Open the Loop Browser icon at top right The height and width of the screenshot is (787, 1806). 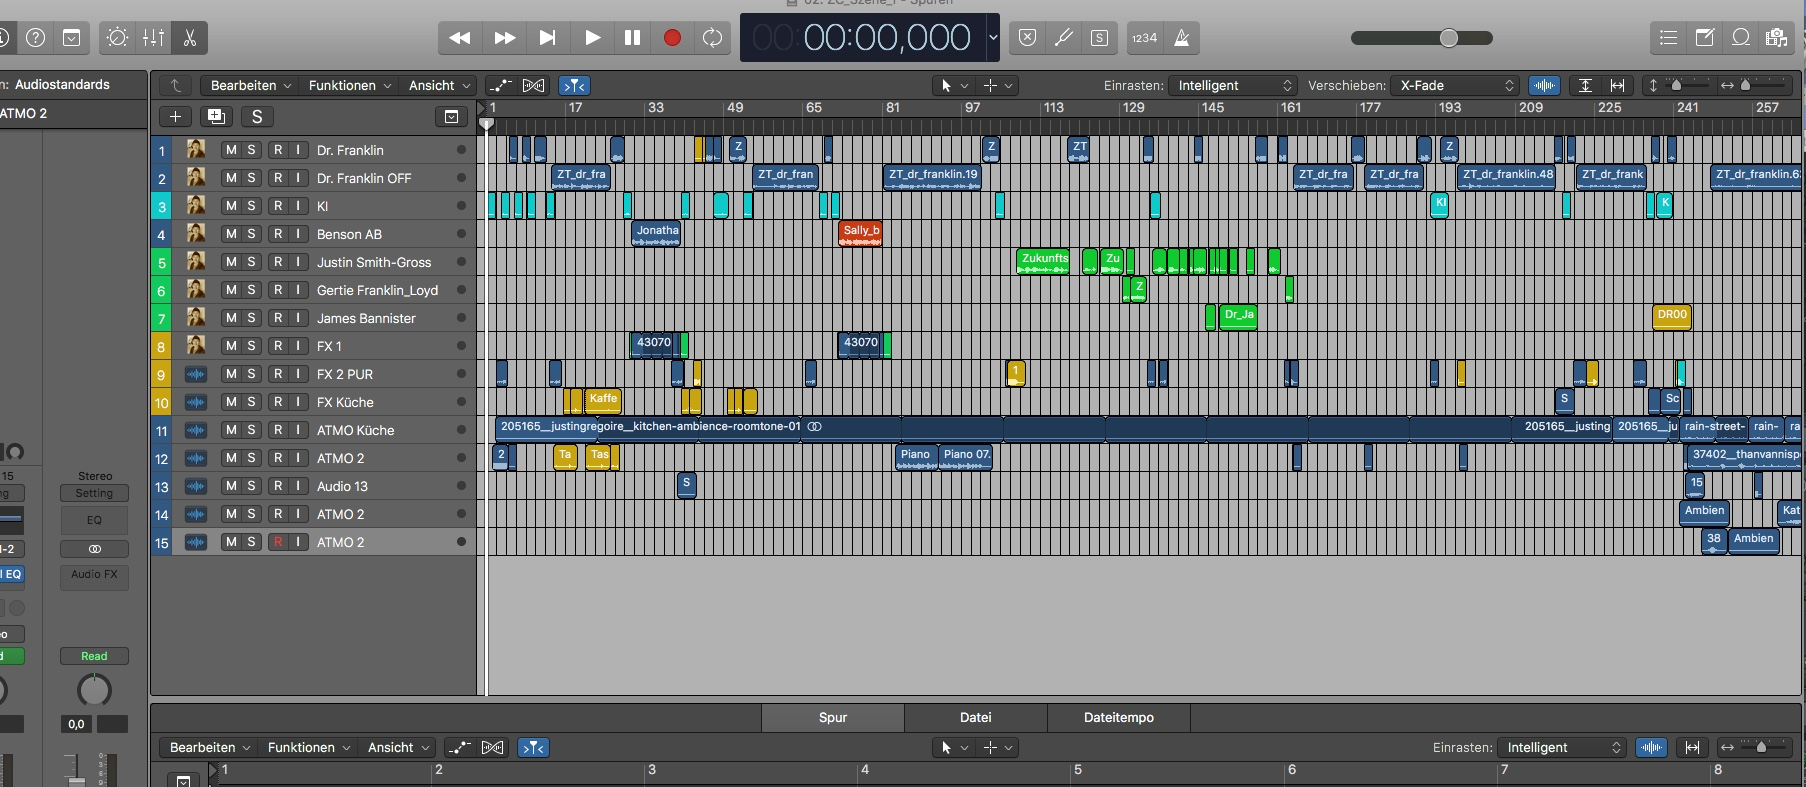click(1741, 38)
